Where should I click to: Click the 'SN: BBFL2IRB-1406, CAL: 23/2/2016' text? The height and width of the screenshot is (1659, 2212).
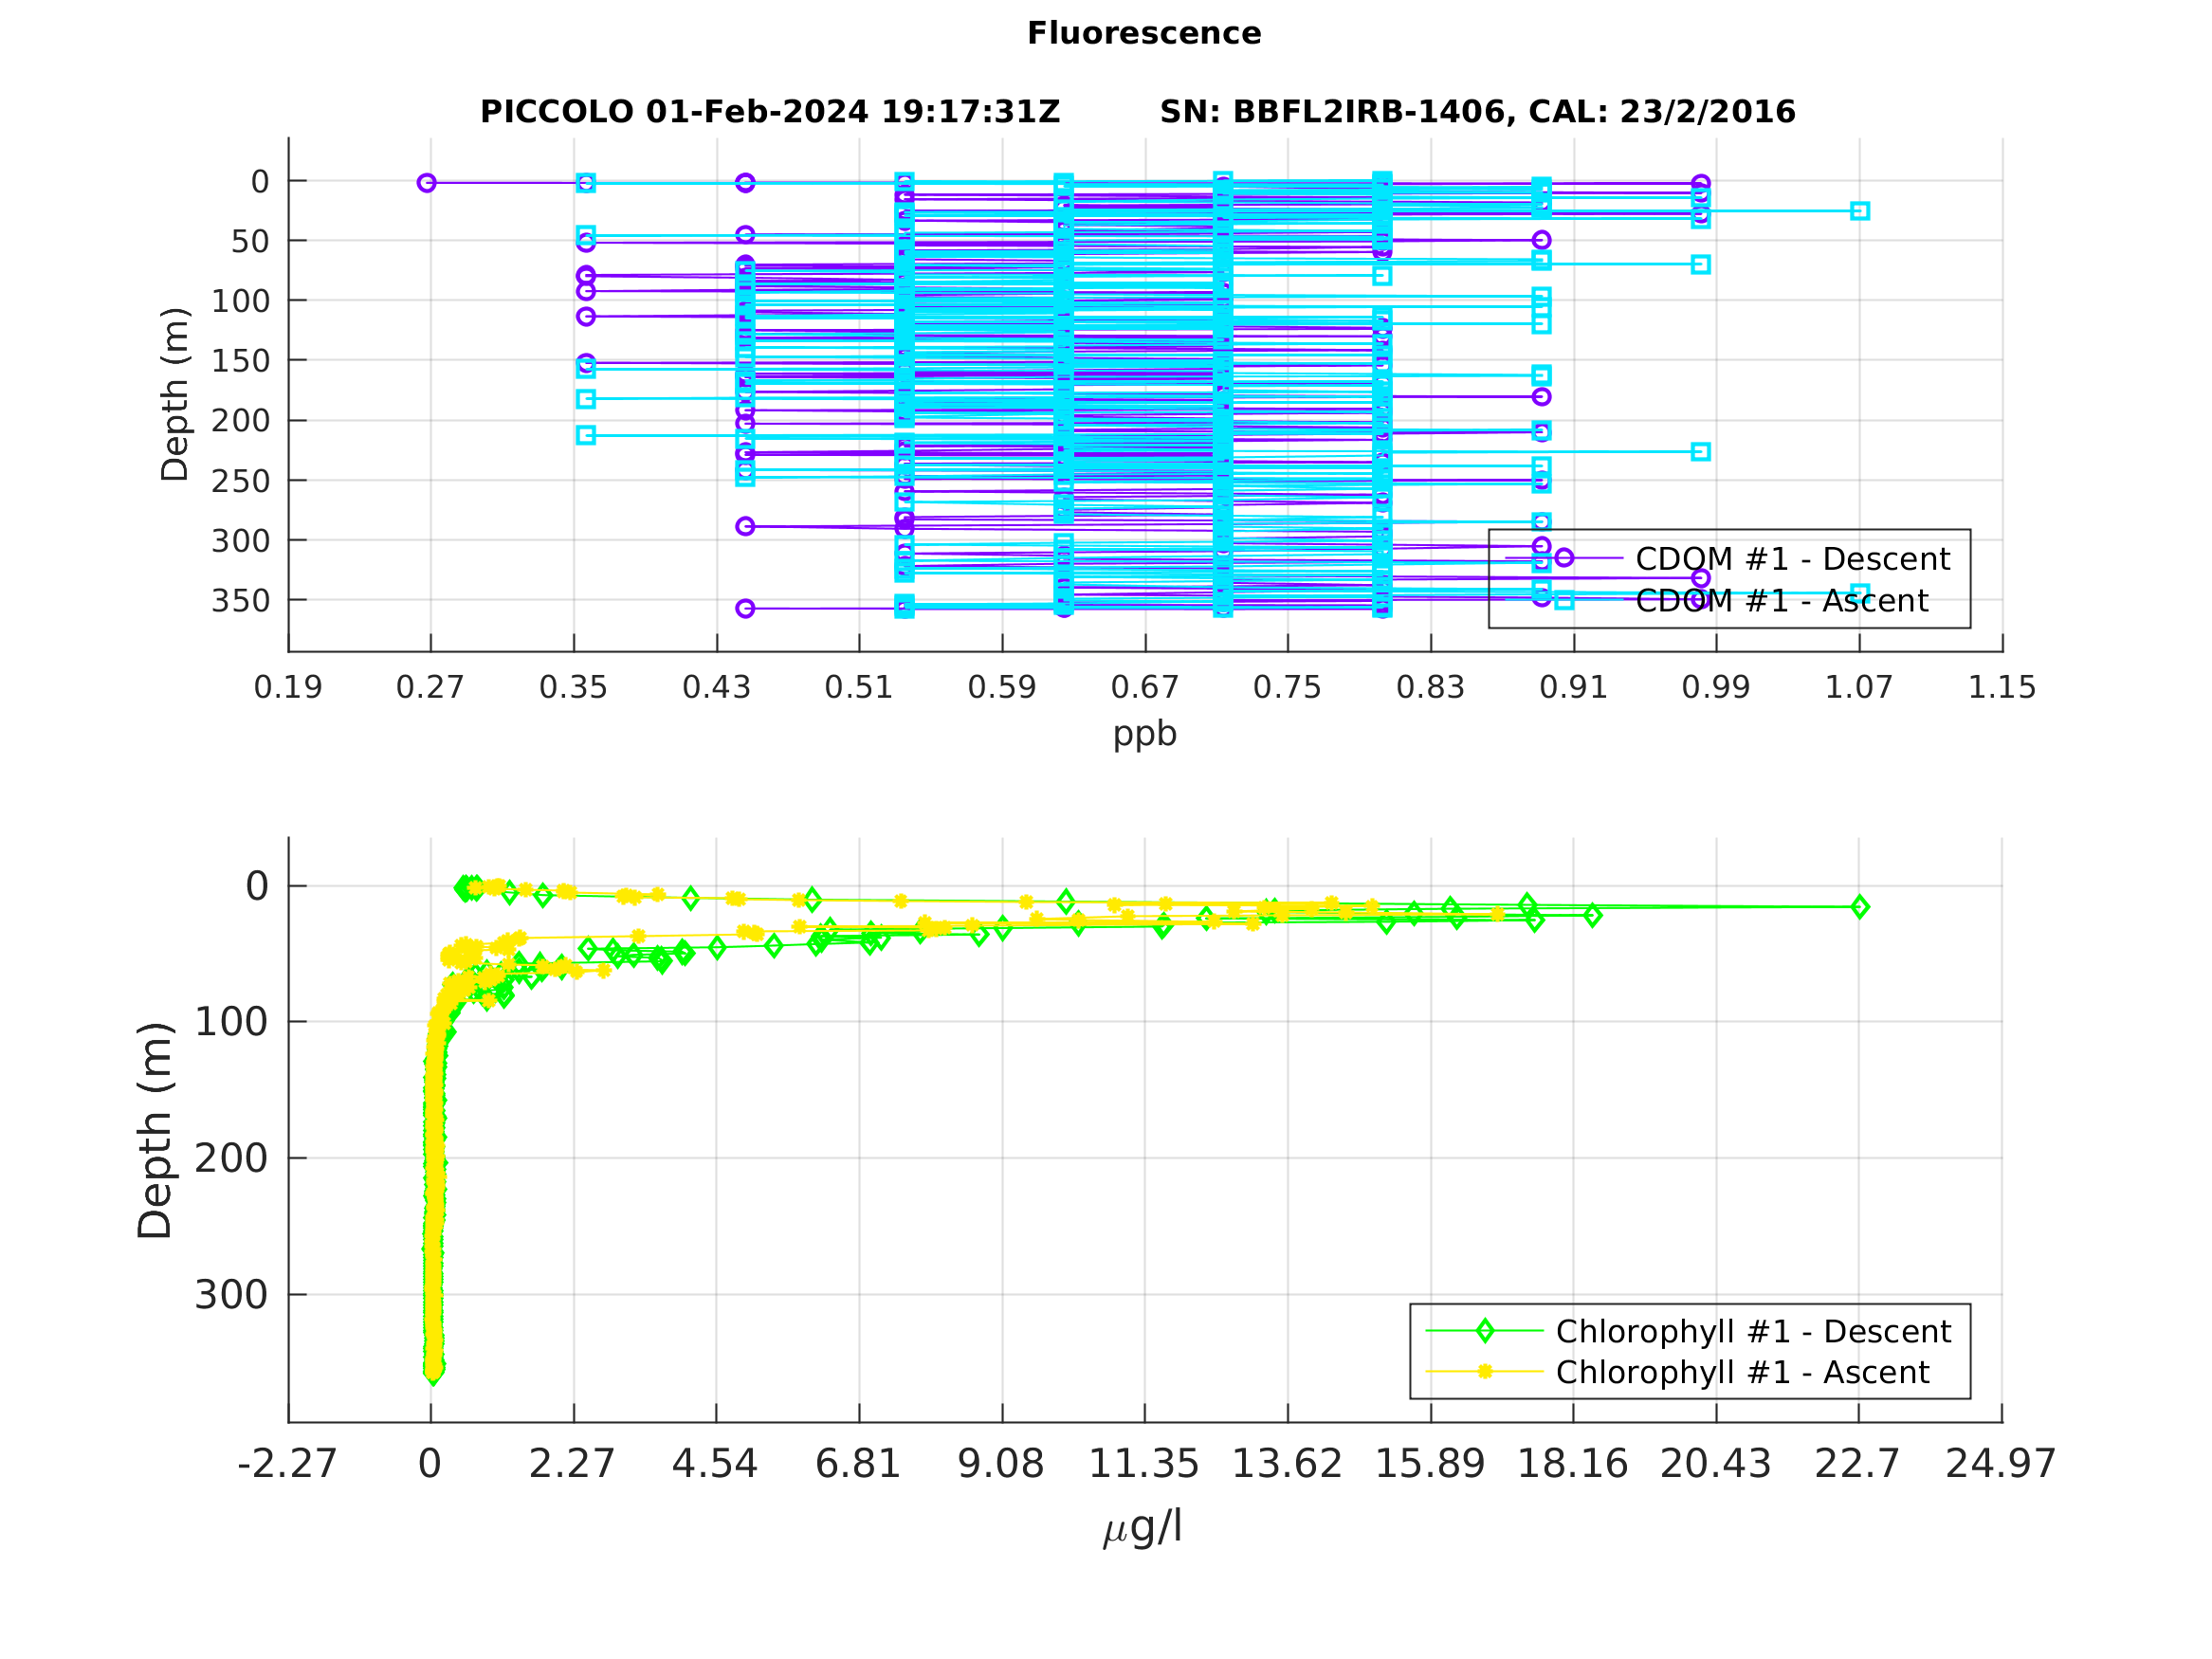click(x=1477, y=111)
